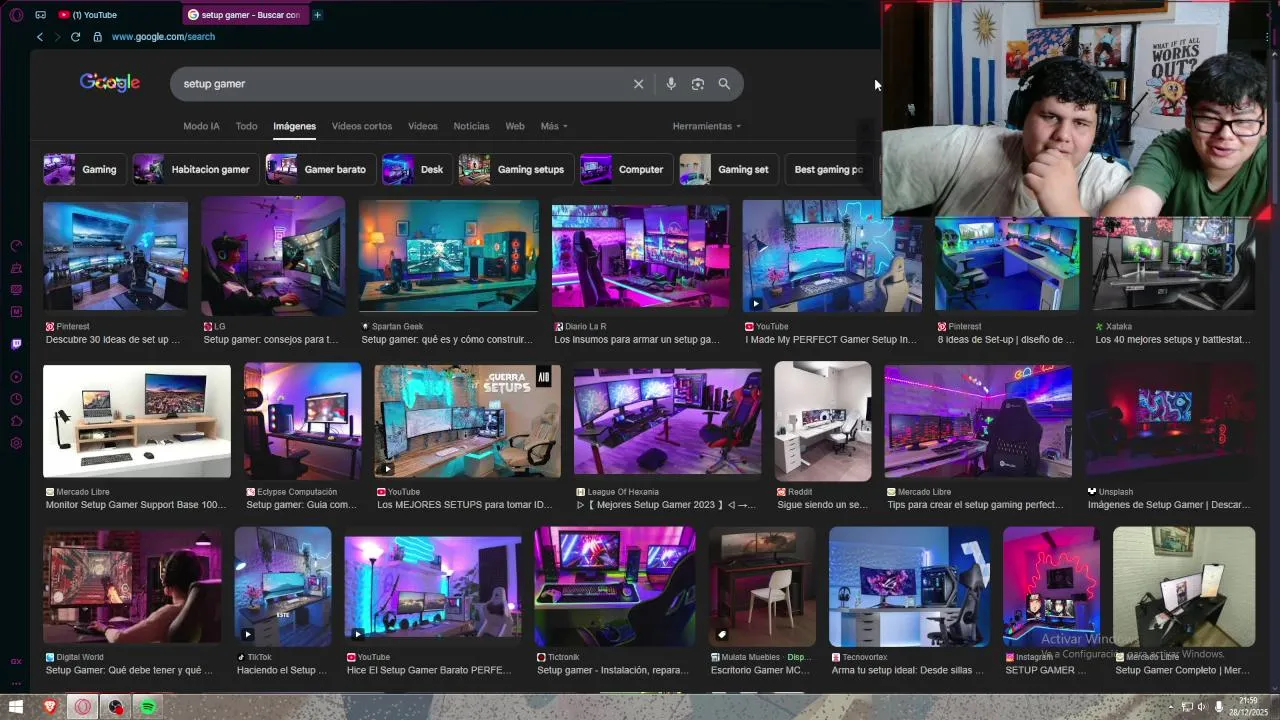Open Spartan Geek setup gamer image
1280x720 pixels.
click(x=448, y=256)
